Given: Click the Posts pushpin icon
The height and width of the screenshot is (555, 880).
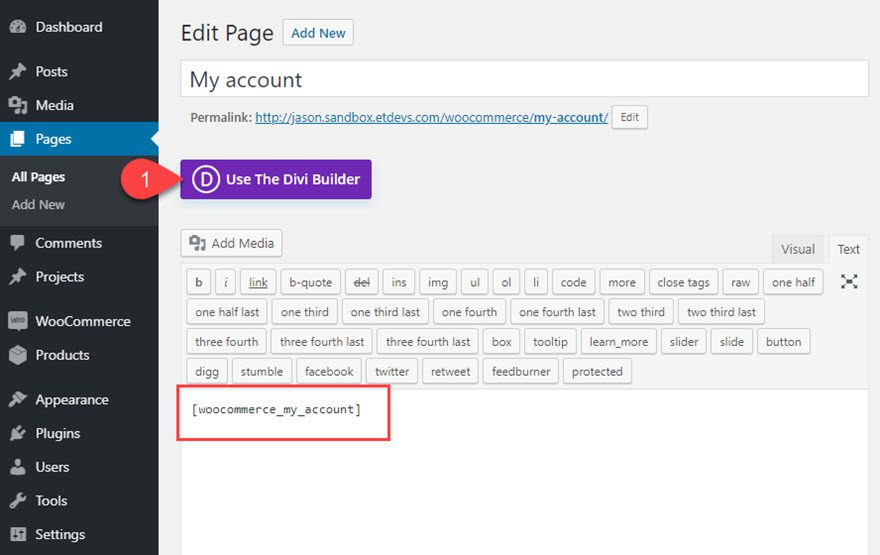Looking at the screenshot, I should pos(18,71).
